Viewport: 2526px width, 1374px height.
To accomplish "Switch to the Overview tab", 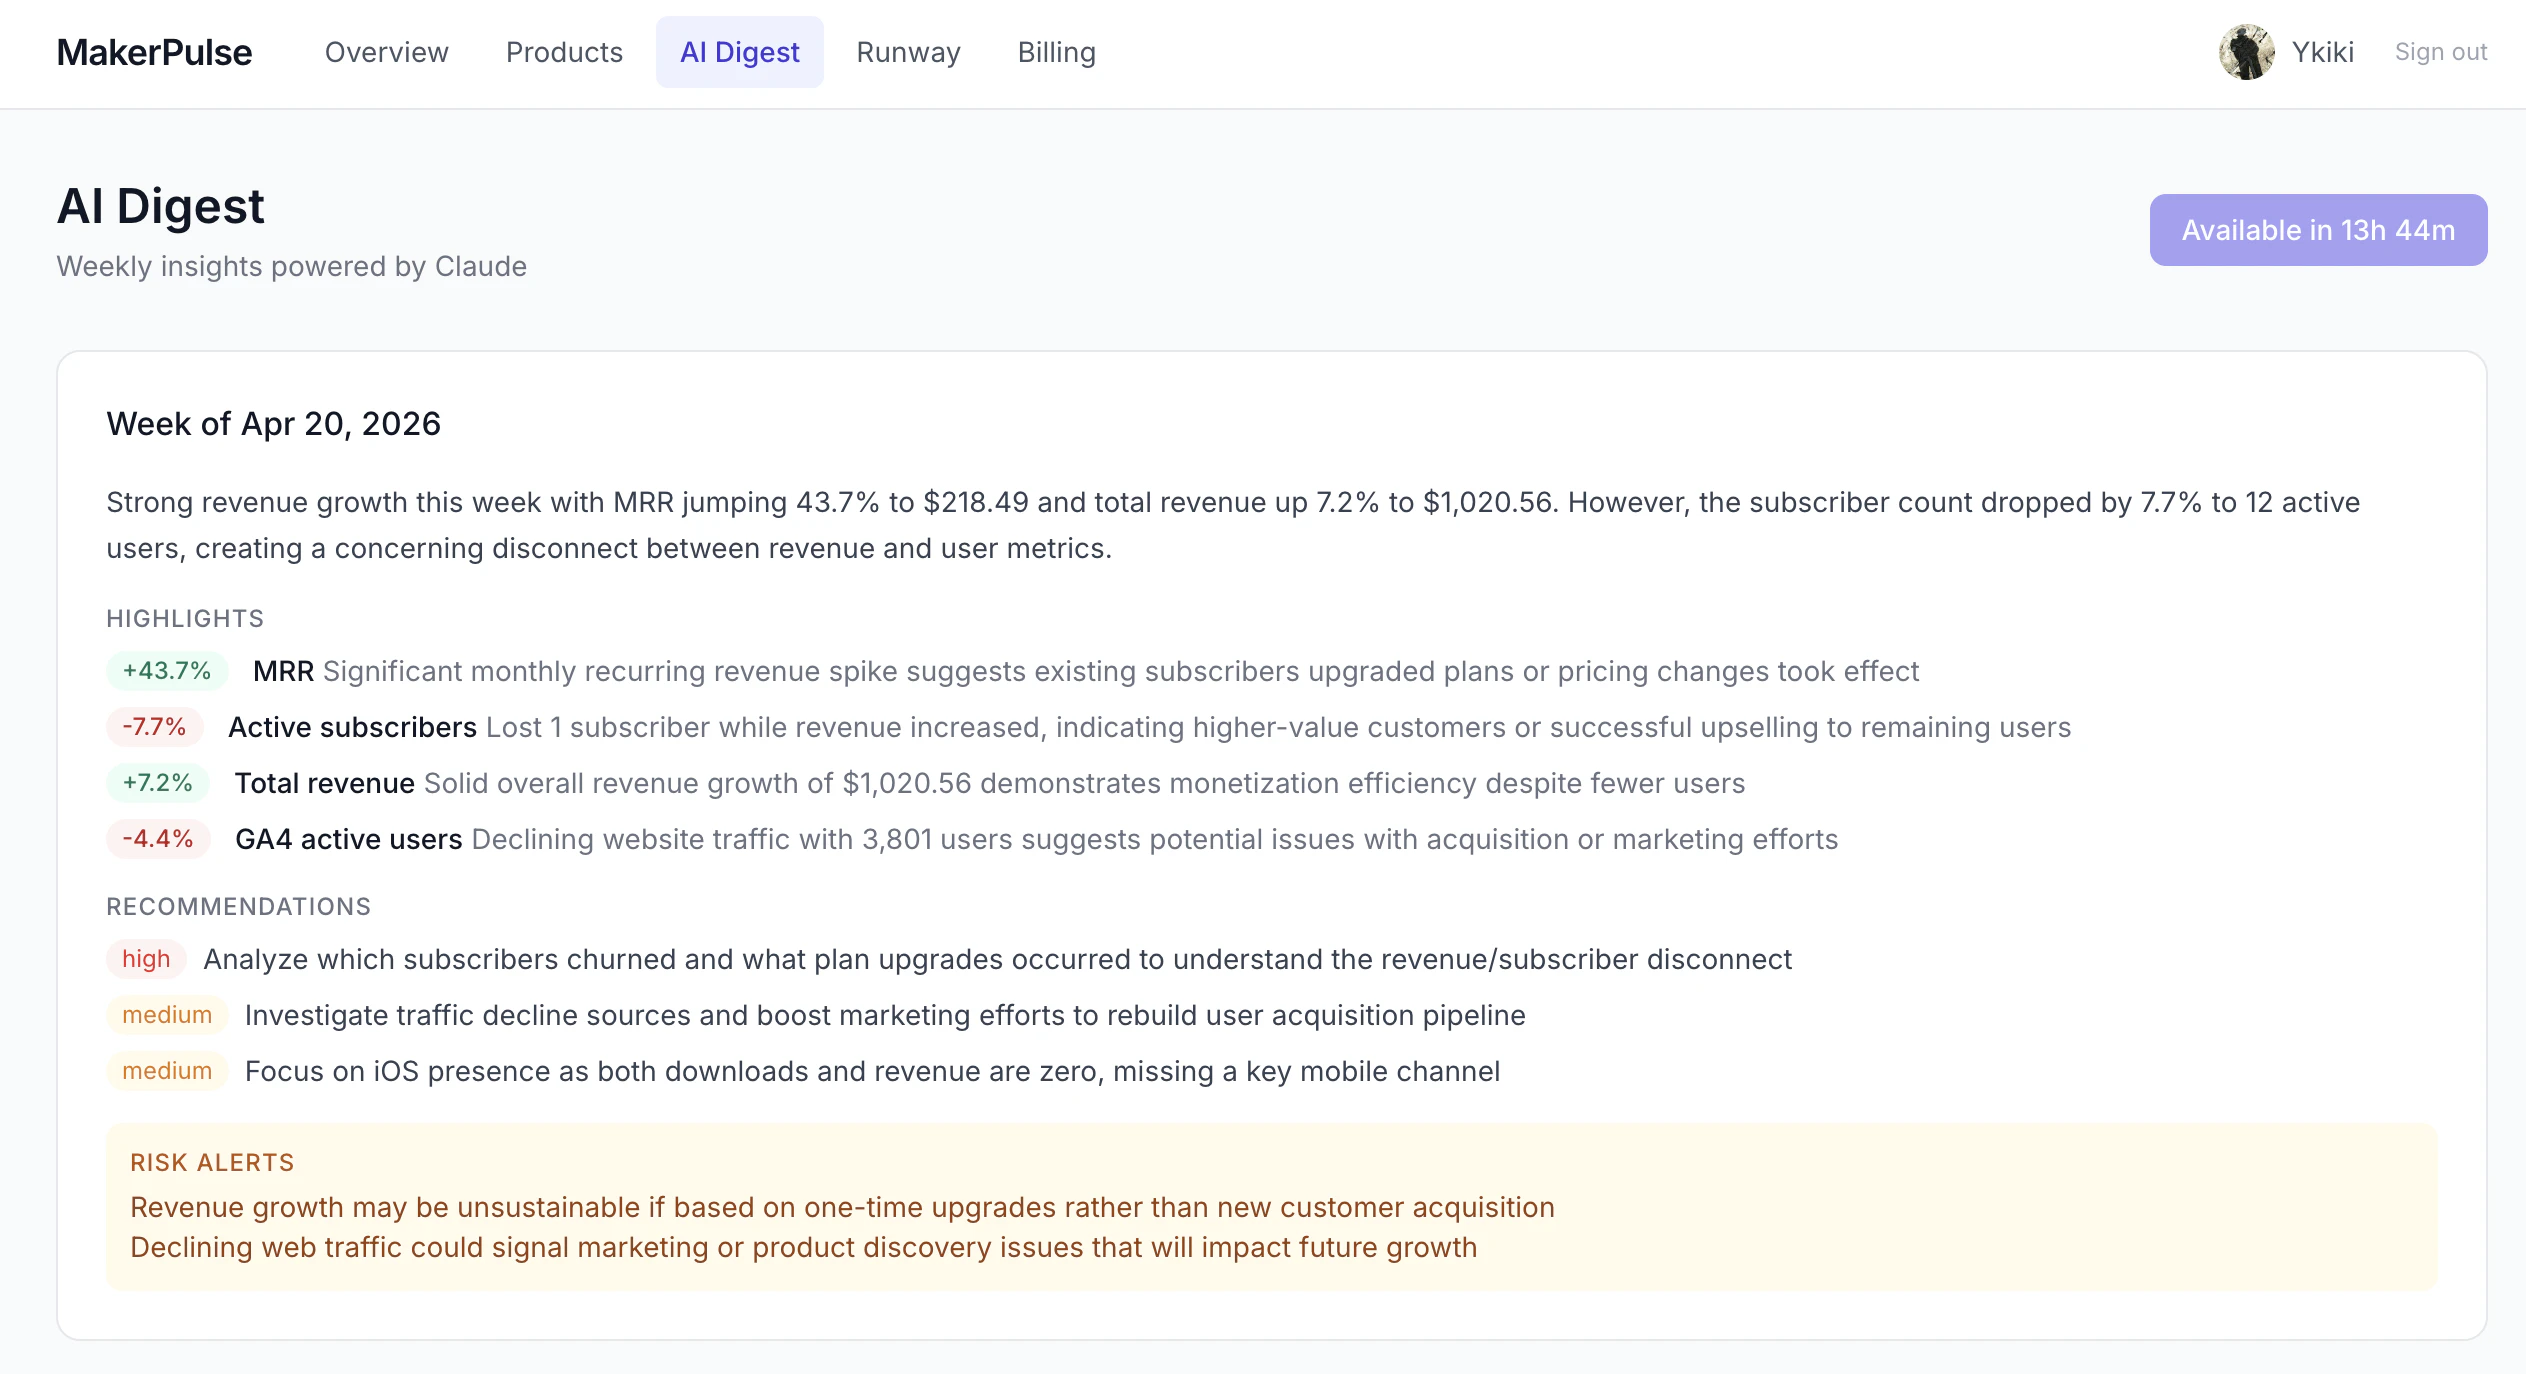I will (387, 52).
